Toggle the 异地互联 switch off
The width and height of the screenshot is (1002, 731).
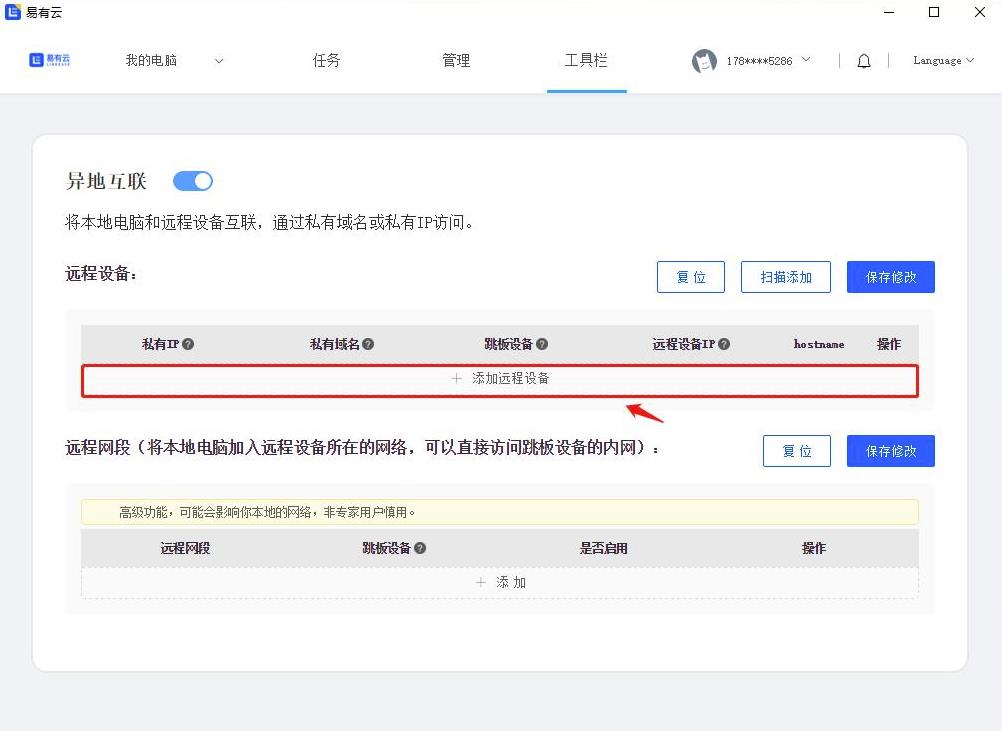point(193,181)
